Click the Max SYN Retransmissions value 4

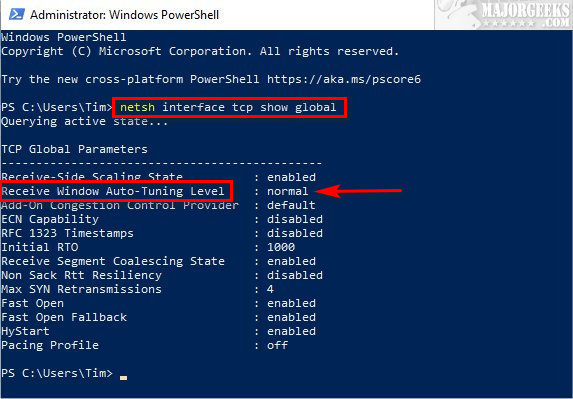click(x=270, y=289)
